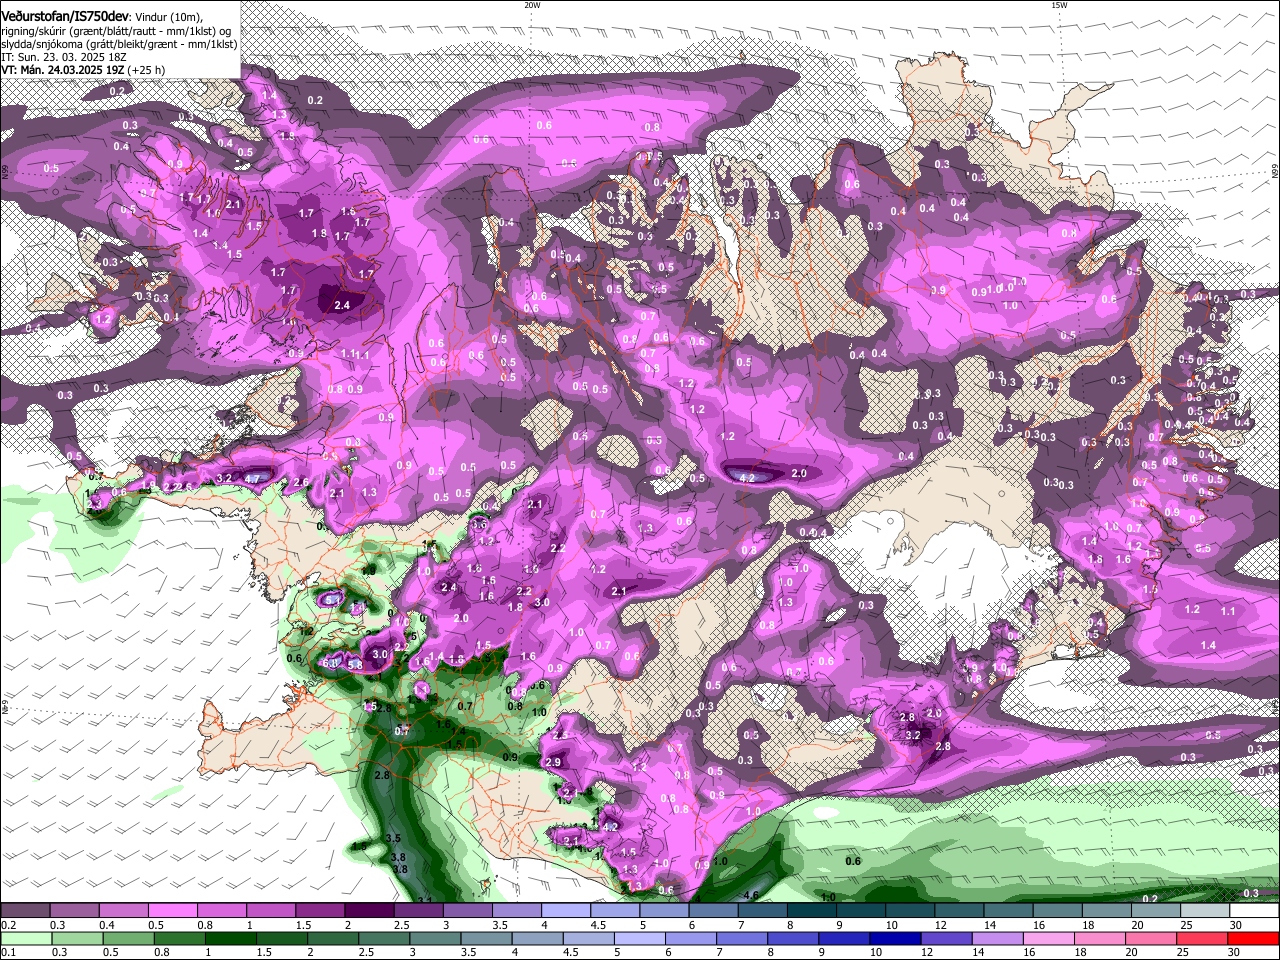1280x960 pixels.
Task: Select the upper scale swatch starting at 0.3
Action: (x=74, y=911)
